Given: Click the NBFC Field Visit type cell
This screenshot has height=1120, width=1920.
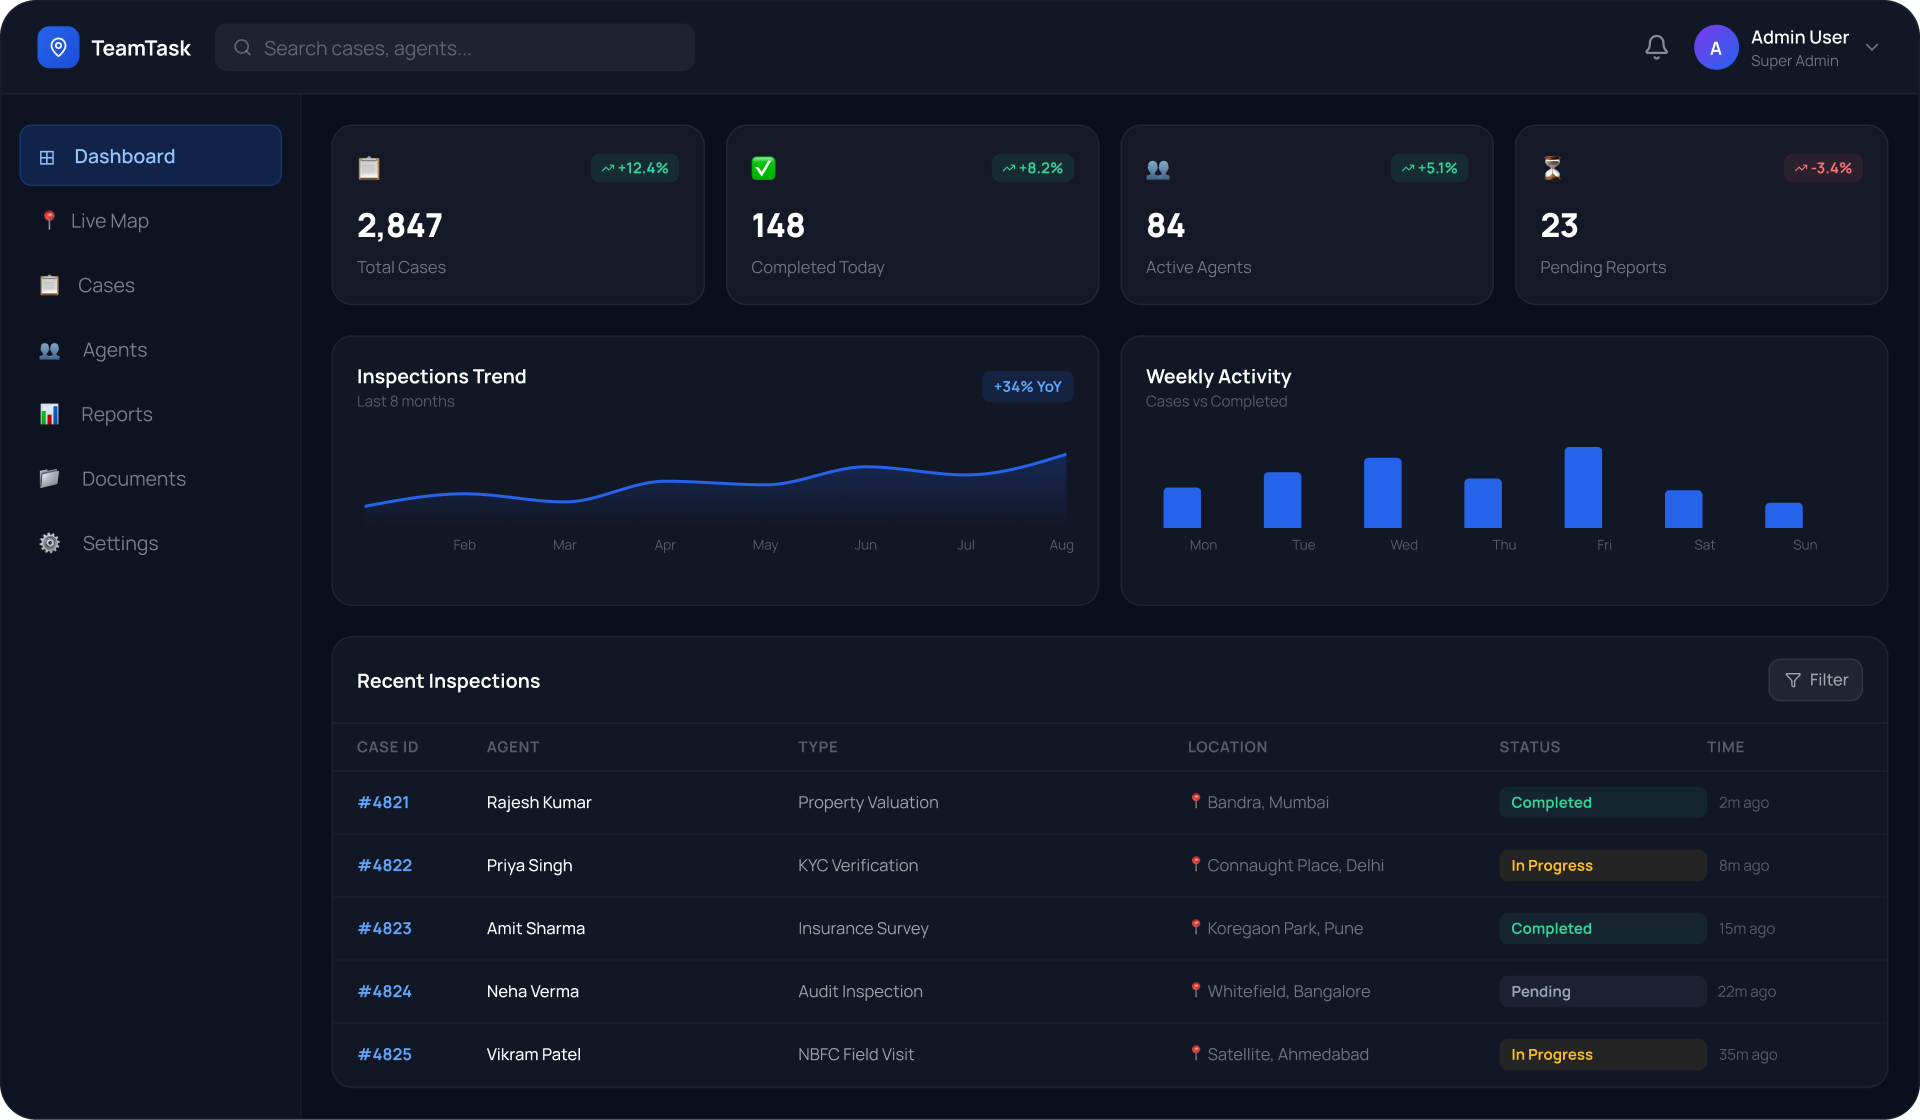Looking at the screenshot, I should point(856,1054).
